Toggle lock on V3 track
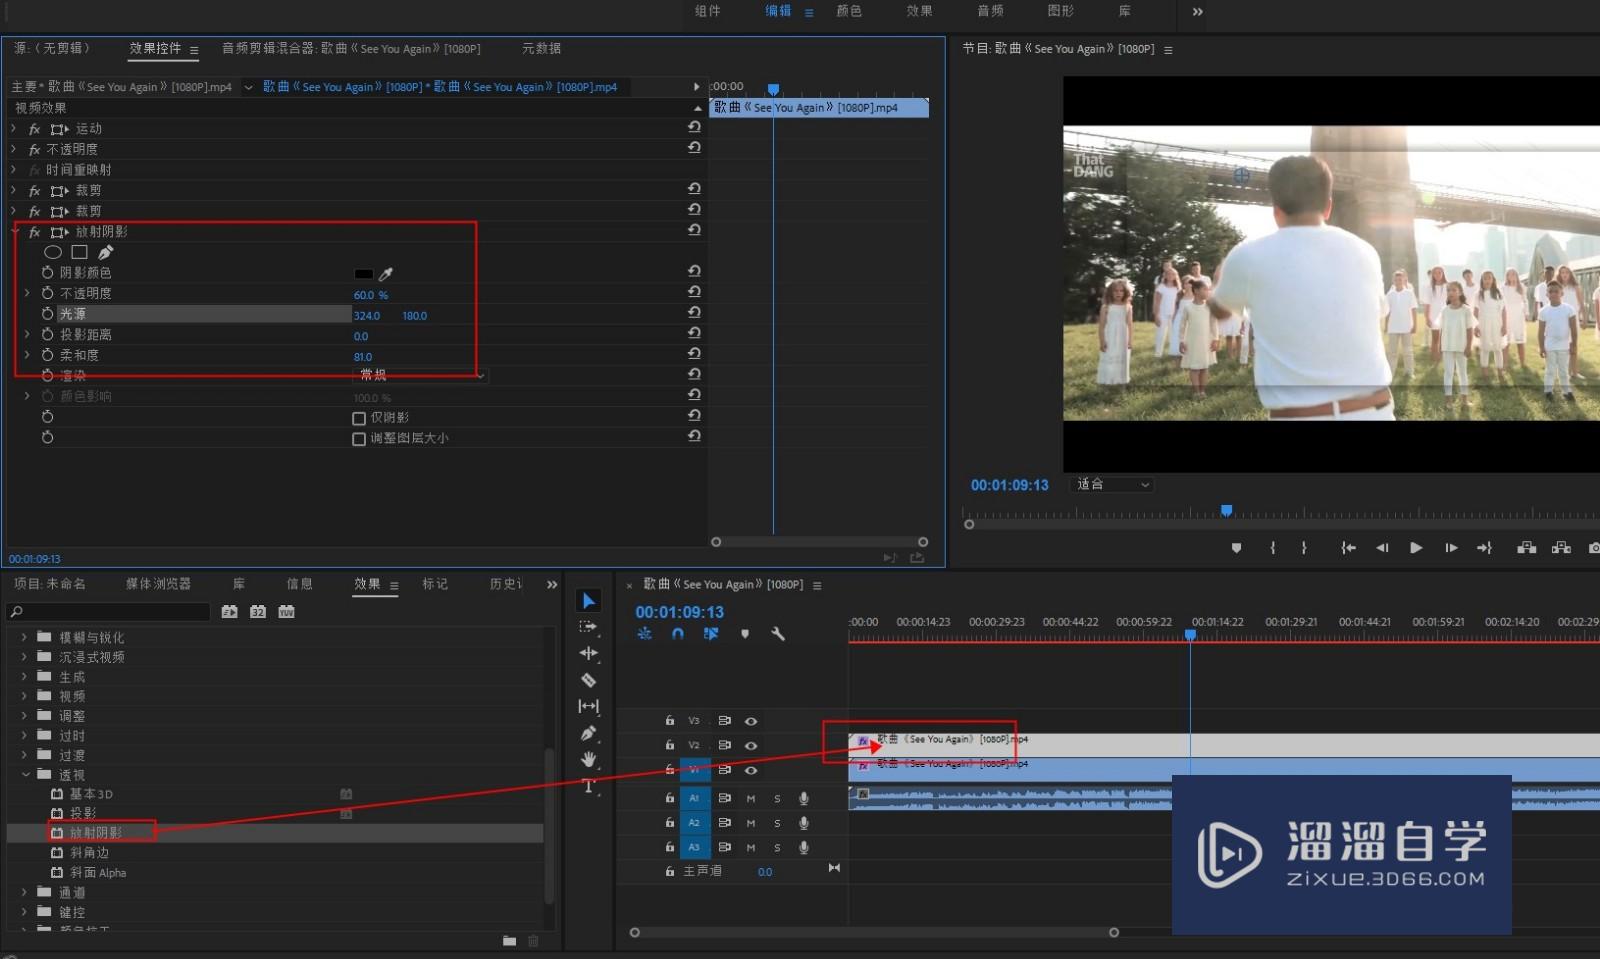 pyautogui.click(x=670, y=720)
